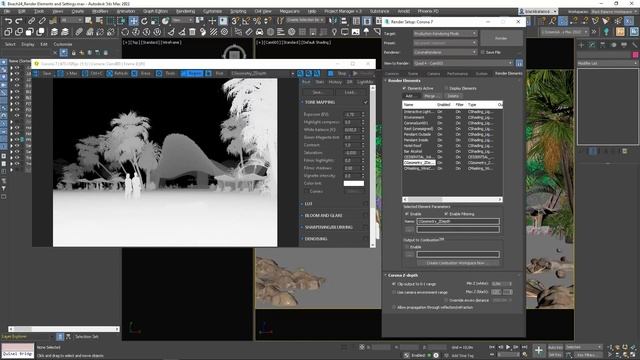Open the LightMix tab in frame buffer

click(364, 82)
